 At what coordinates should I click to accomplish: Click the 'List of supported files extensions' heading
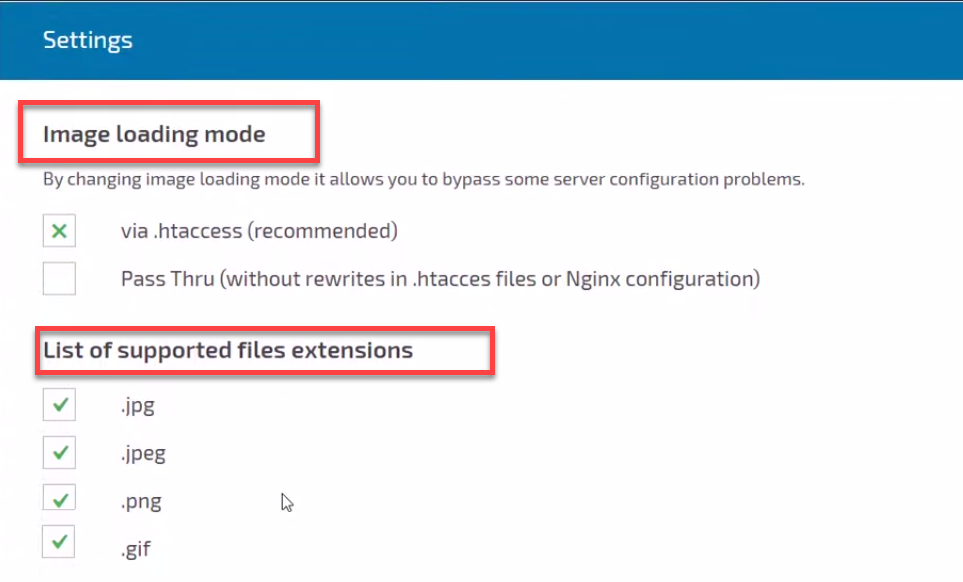click(228, 351)
